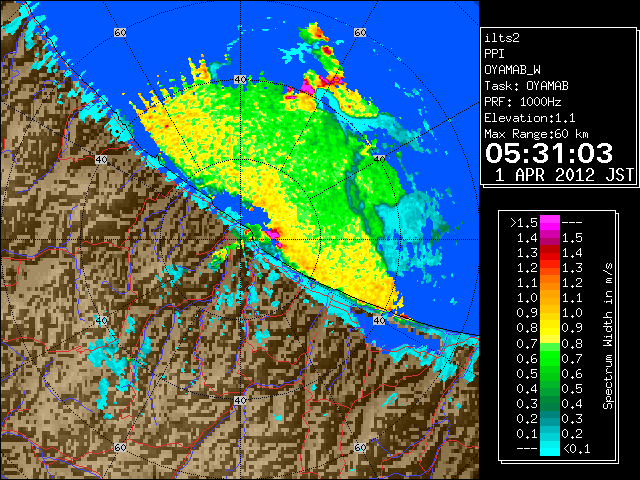This screenshot has width=640, height=480.
Task: Click the "PRF: 1000Hz" value
Action: [523, 102]
